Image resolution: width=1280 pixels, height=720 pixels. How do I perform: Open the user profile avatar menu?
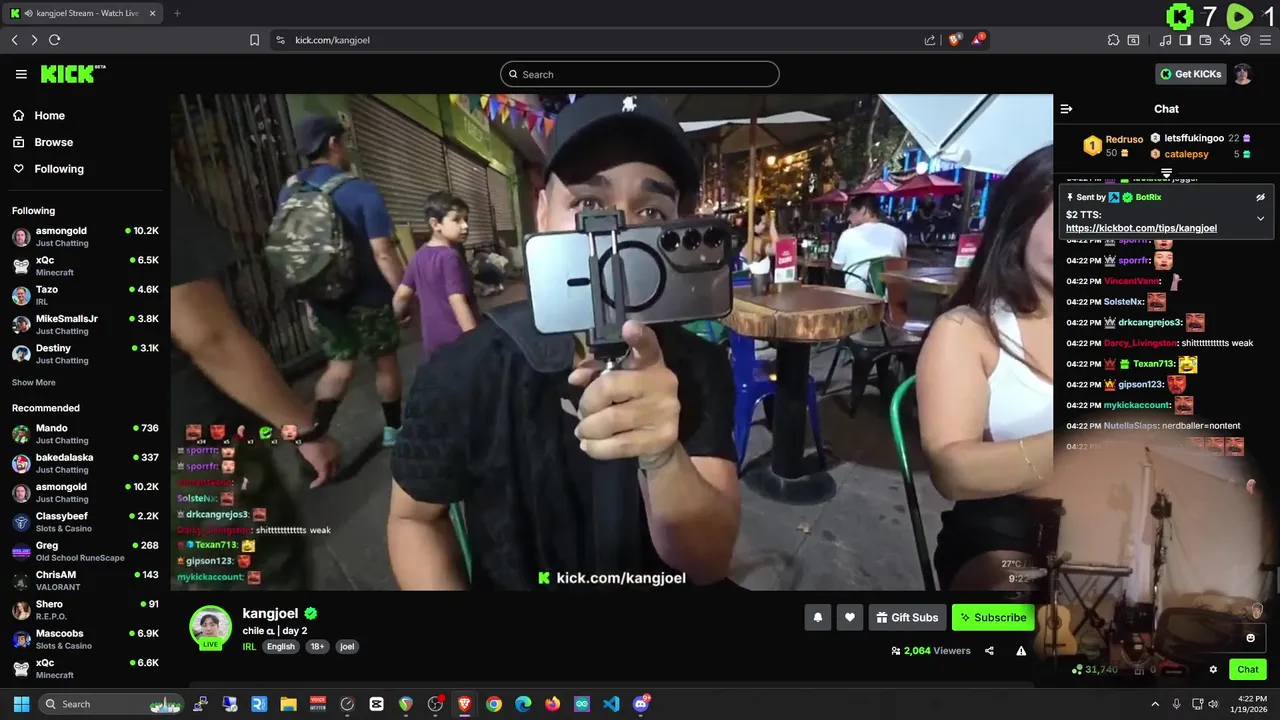pyautogui.click(x=1242, y=74)
